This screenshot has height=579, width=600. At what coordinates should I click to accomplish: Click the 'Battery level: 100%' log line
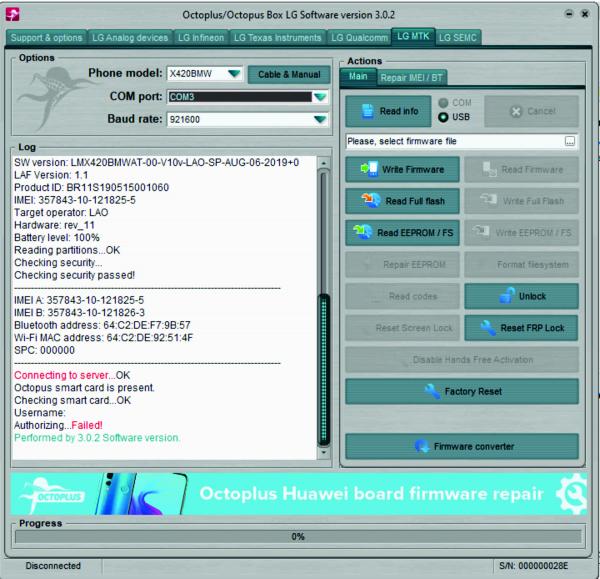coord(57,237)
